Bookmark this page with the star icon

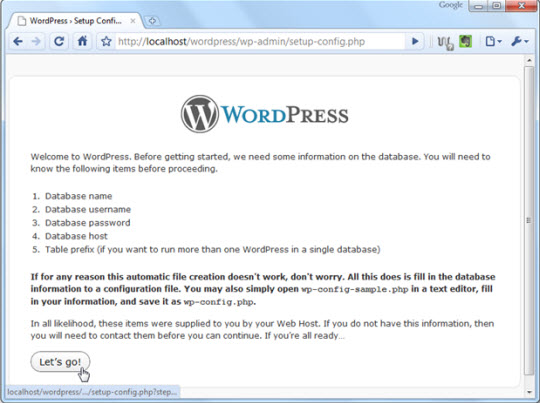point(106,42)
